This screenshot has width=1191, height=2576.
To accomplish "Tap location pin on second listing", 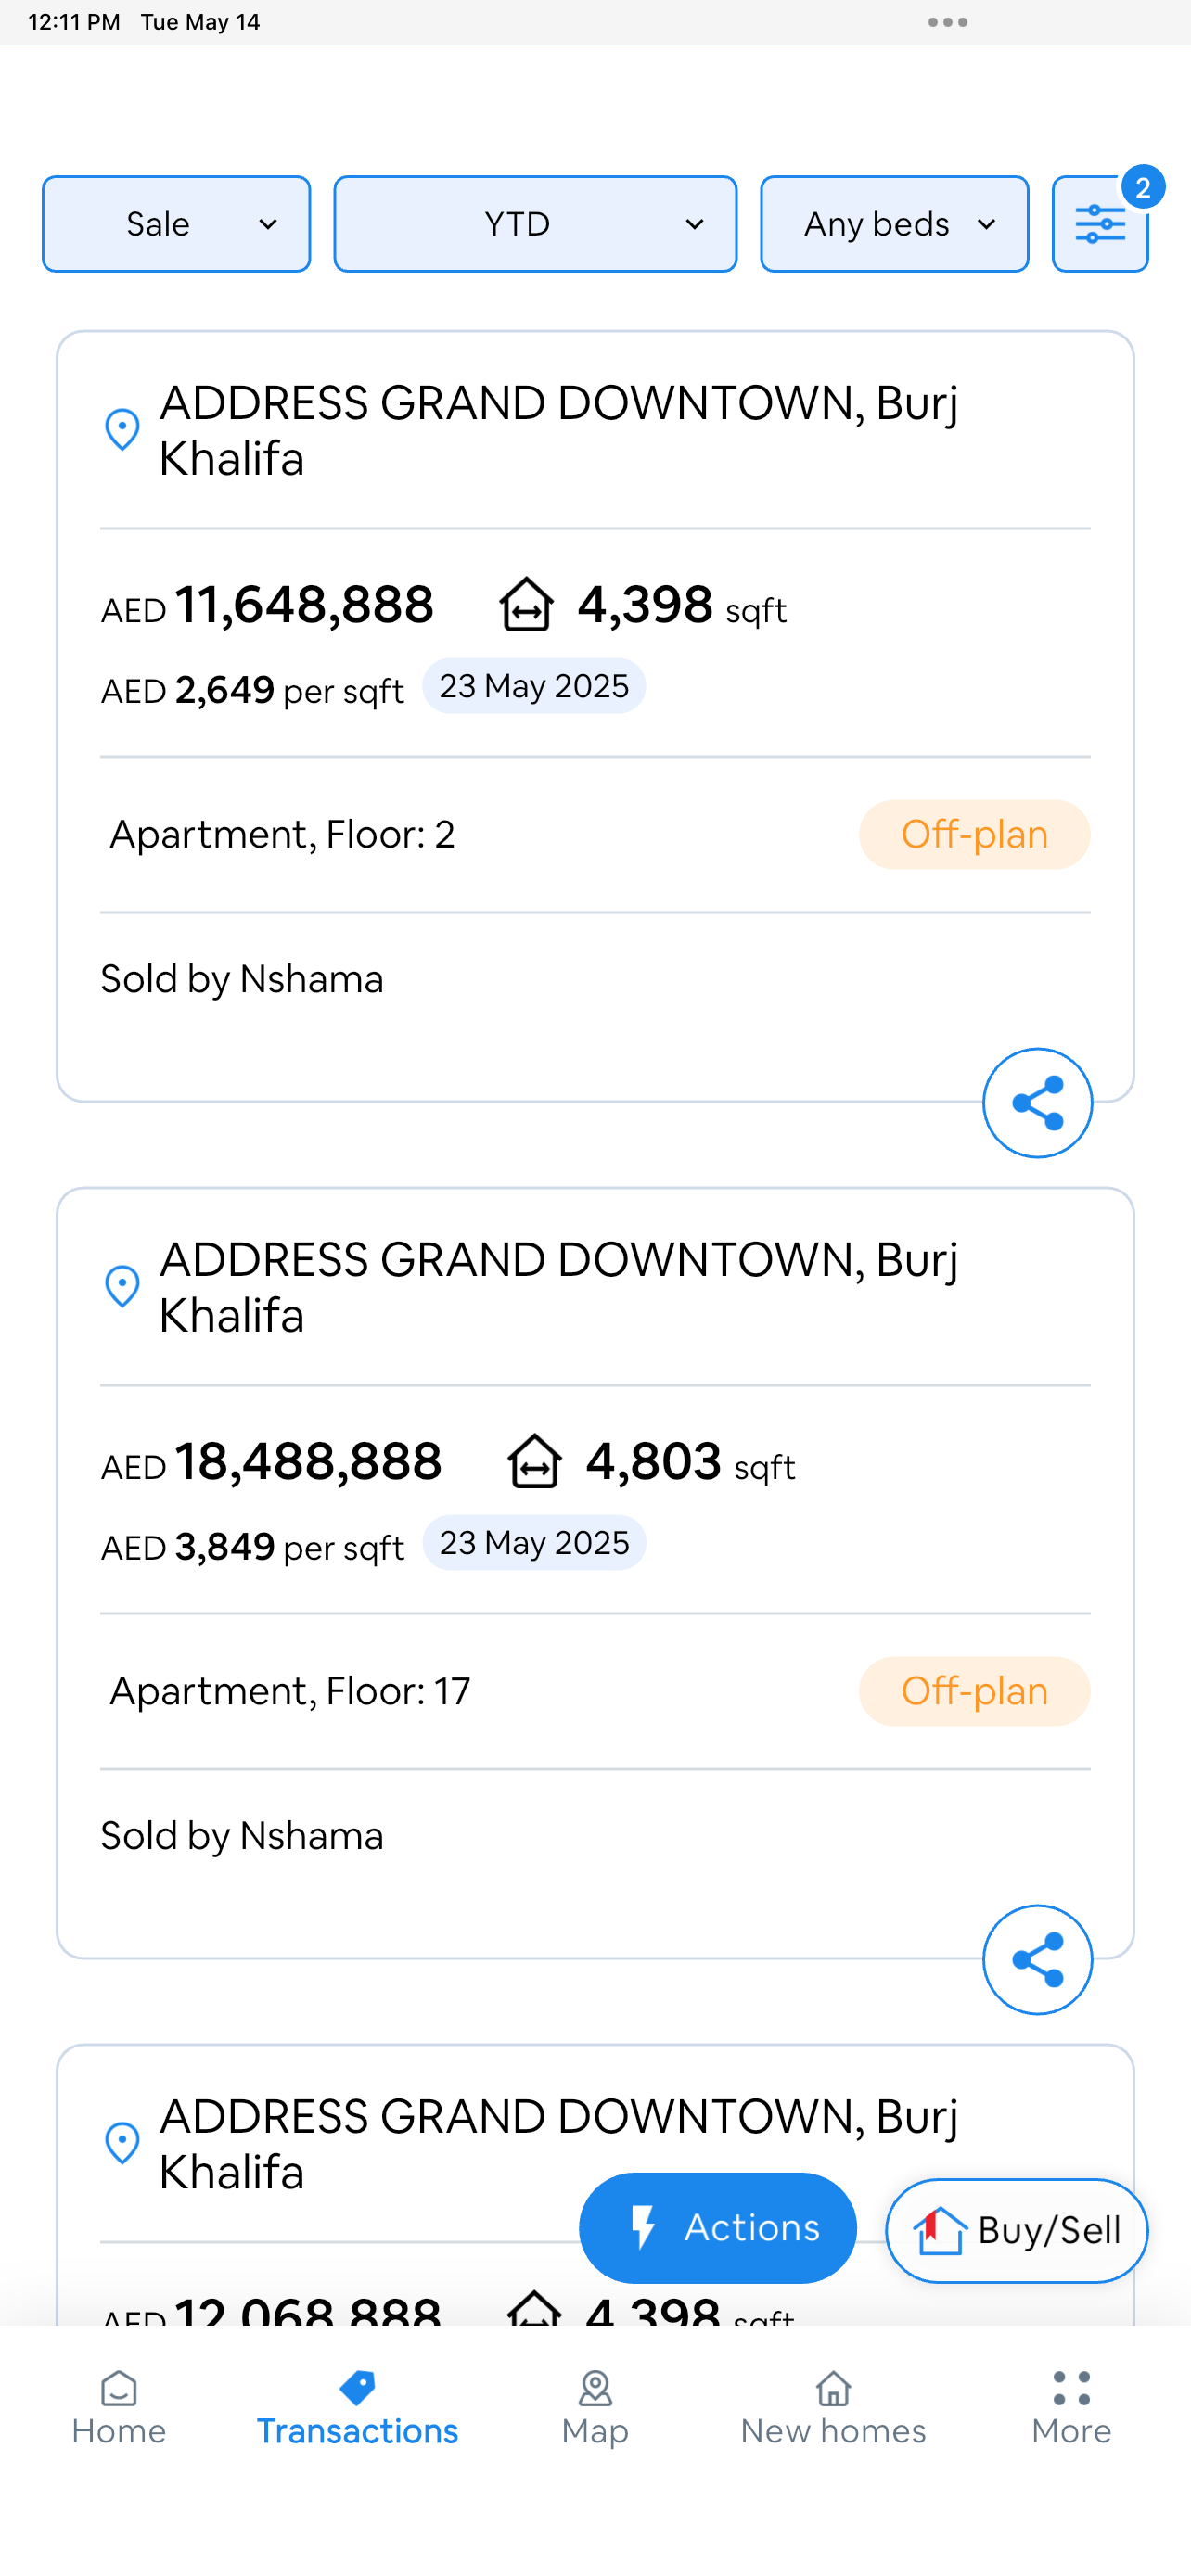I will point(122,1287).
